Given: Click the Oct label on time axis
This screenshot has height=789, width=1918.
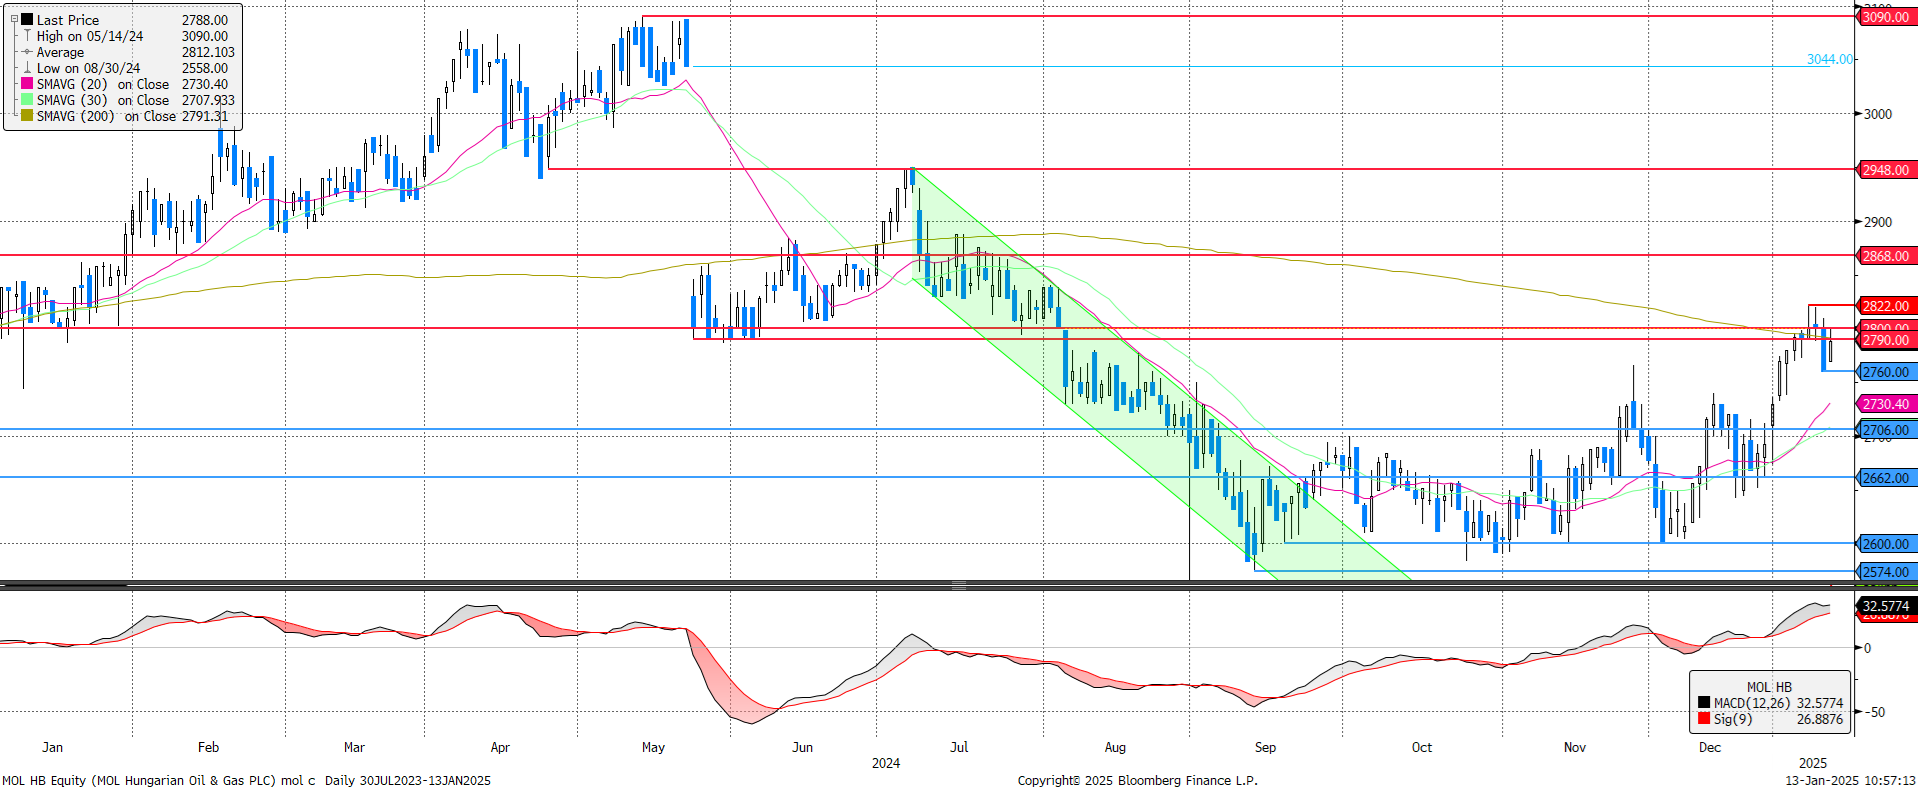Looking at the screenshot, I should click(x=1421, y=747).
